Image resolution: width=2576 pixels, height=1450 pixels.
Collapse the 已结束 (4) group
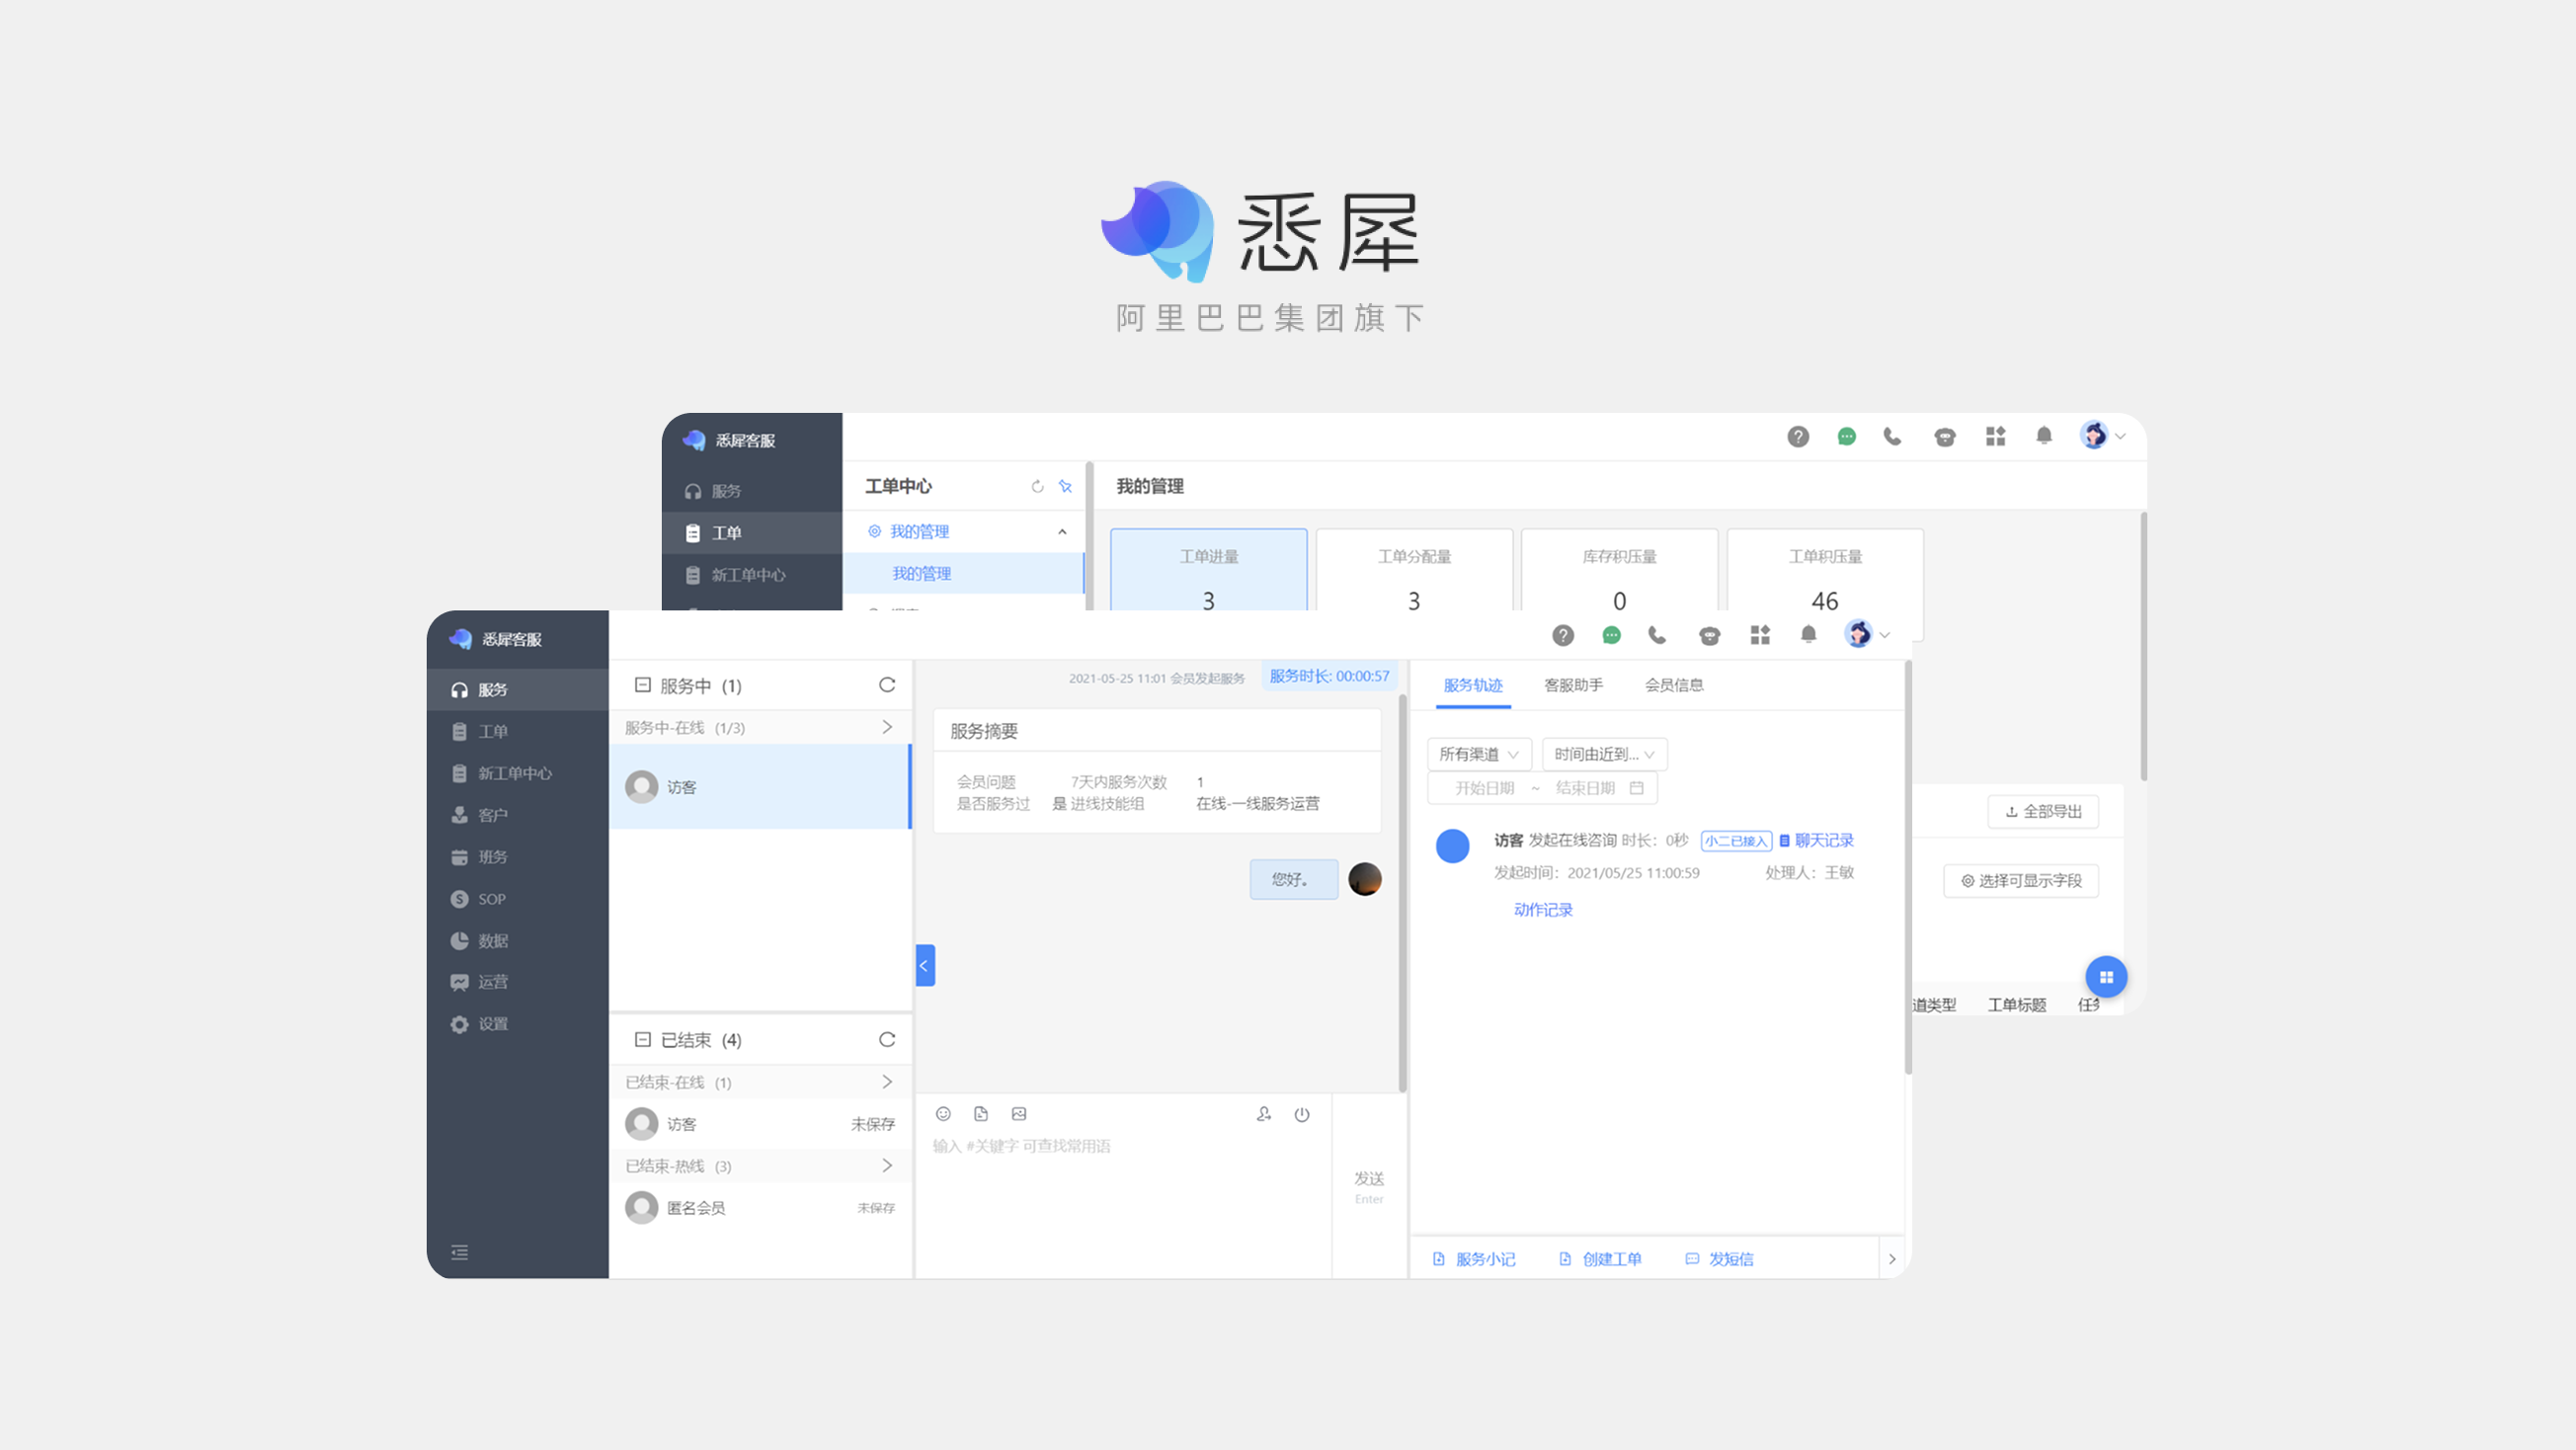(x=643, y=1040)
